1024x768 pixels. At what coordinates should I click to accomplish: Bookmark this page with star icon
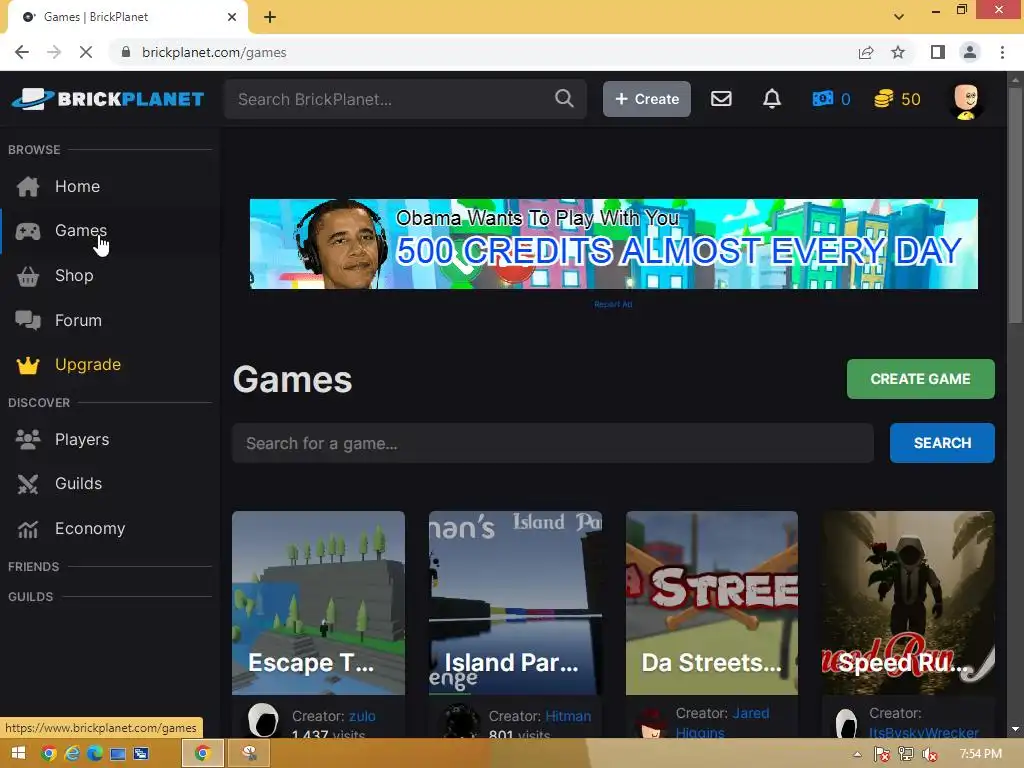point(898,52)
